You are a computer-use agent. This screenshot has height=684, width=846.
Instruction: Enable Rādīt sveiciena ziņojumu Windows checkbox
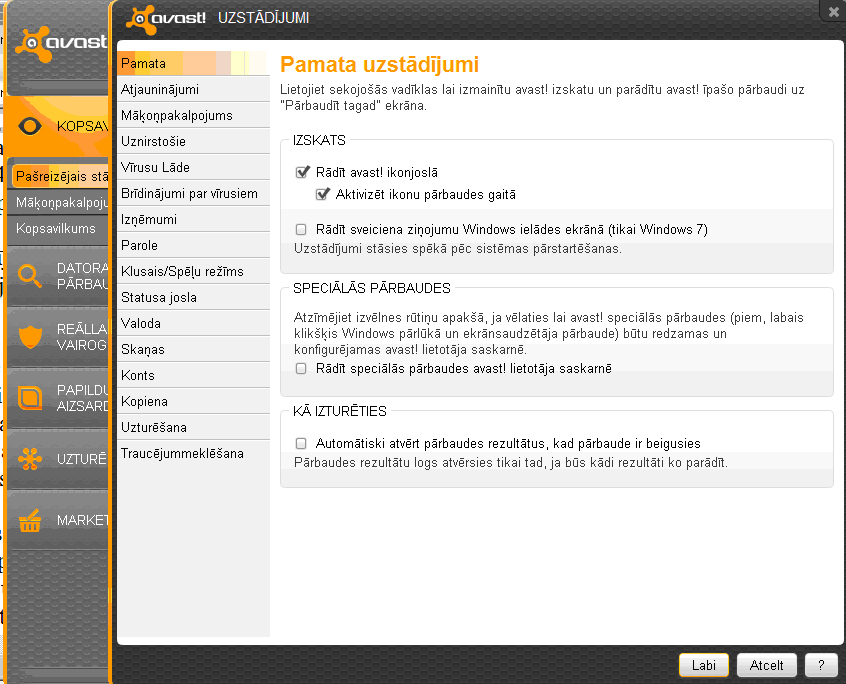tap(301, 229)
